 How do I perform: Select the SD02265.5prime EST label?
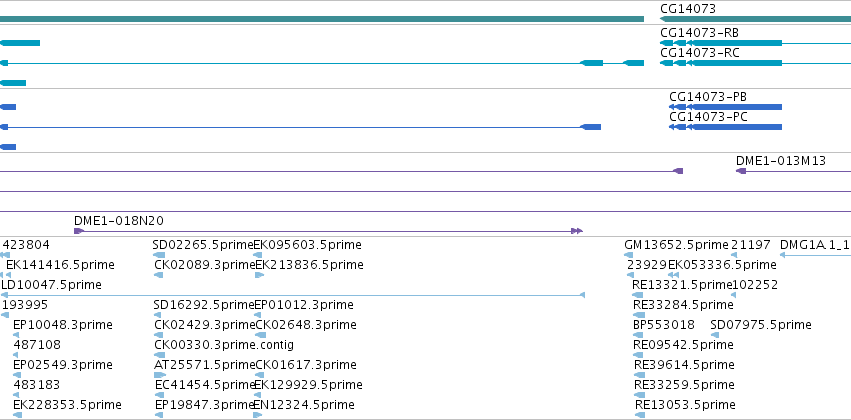click(x=203, y=245)
